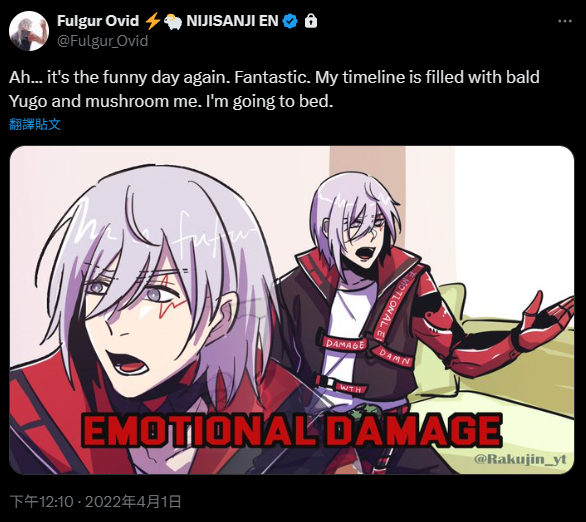Screen dimensions: 586x522
Task: Click the DAMAGE strap on the vest
Action: (x=345, y=344)
